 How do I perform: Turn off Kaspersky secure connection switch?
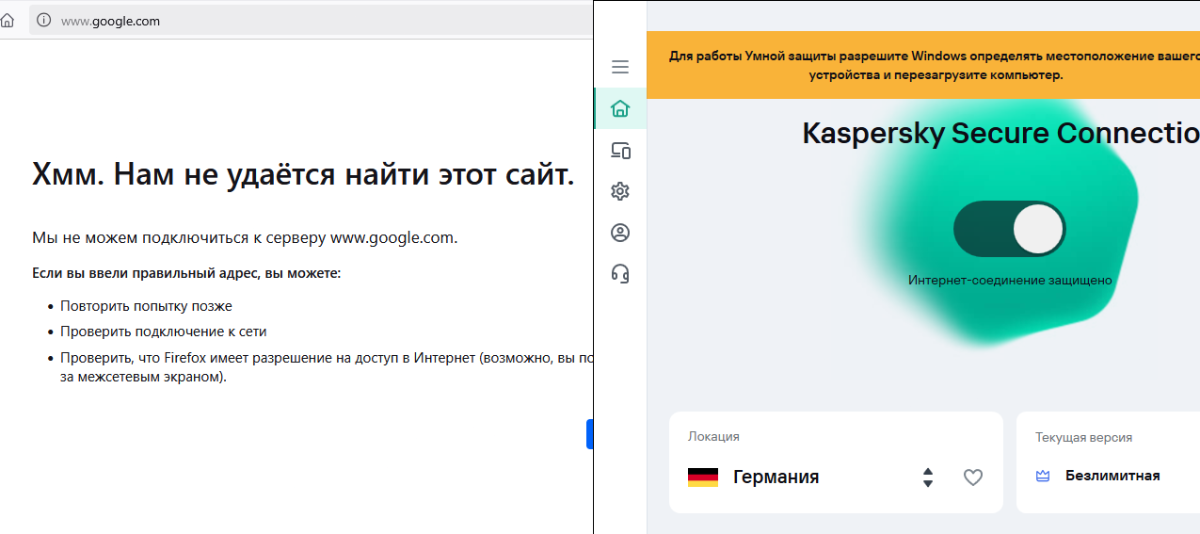click(1009, 229)
